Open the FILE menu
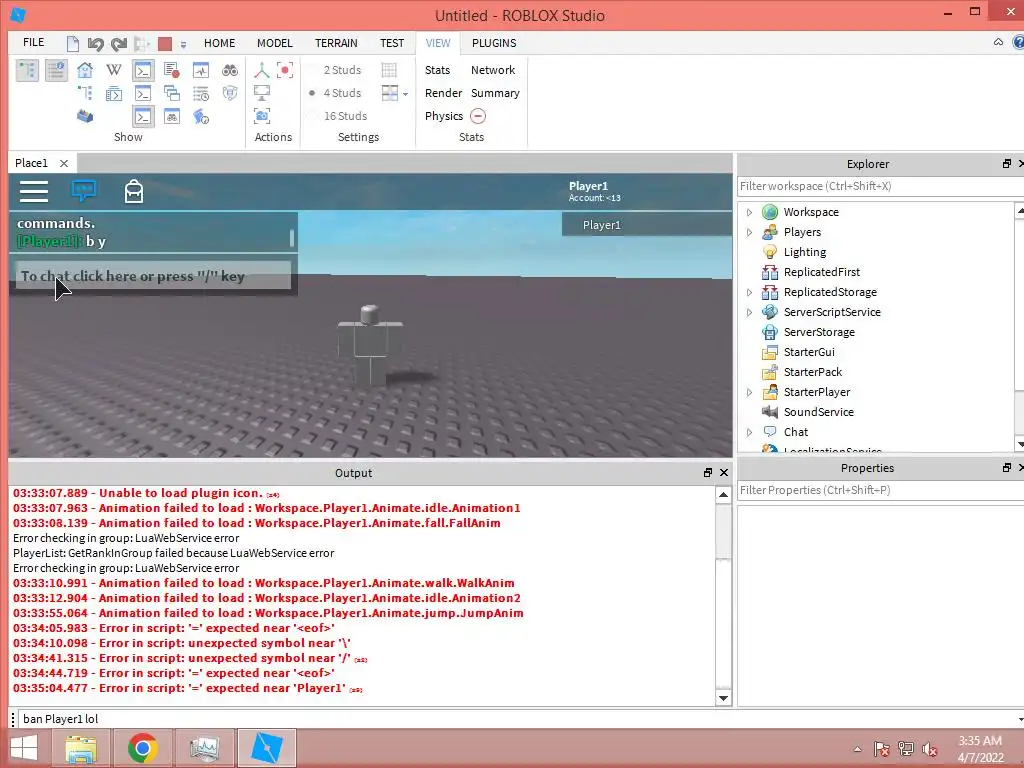 (x=33, y=42)
